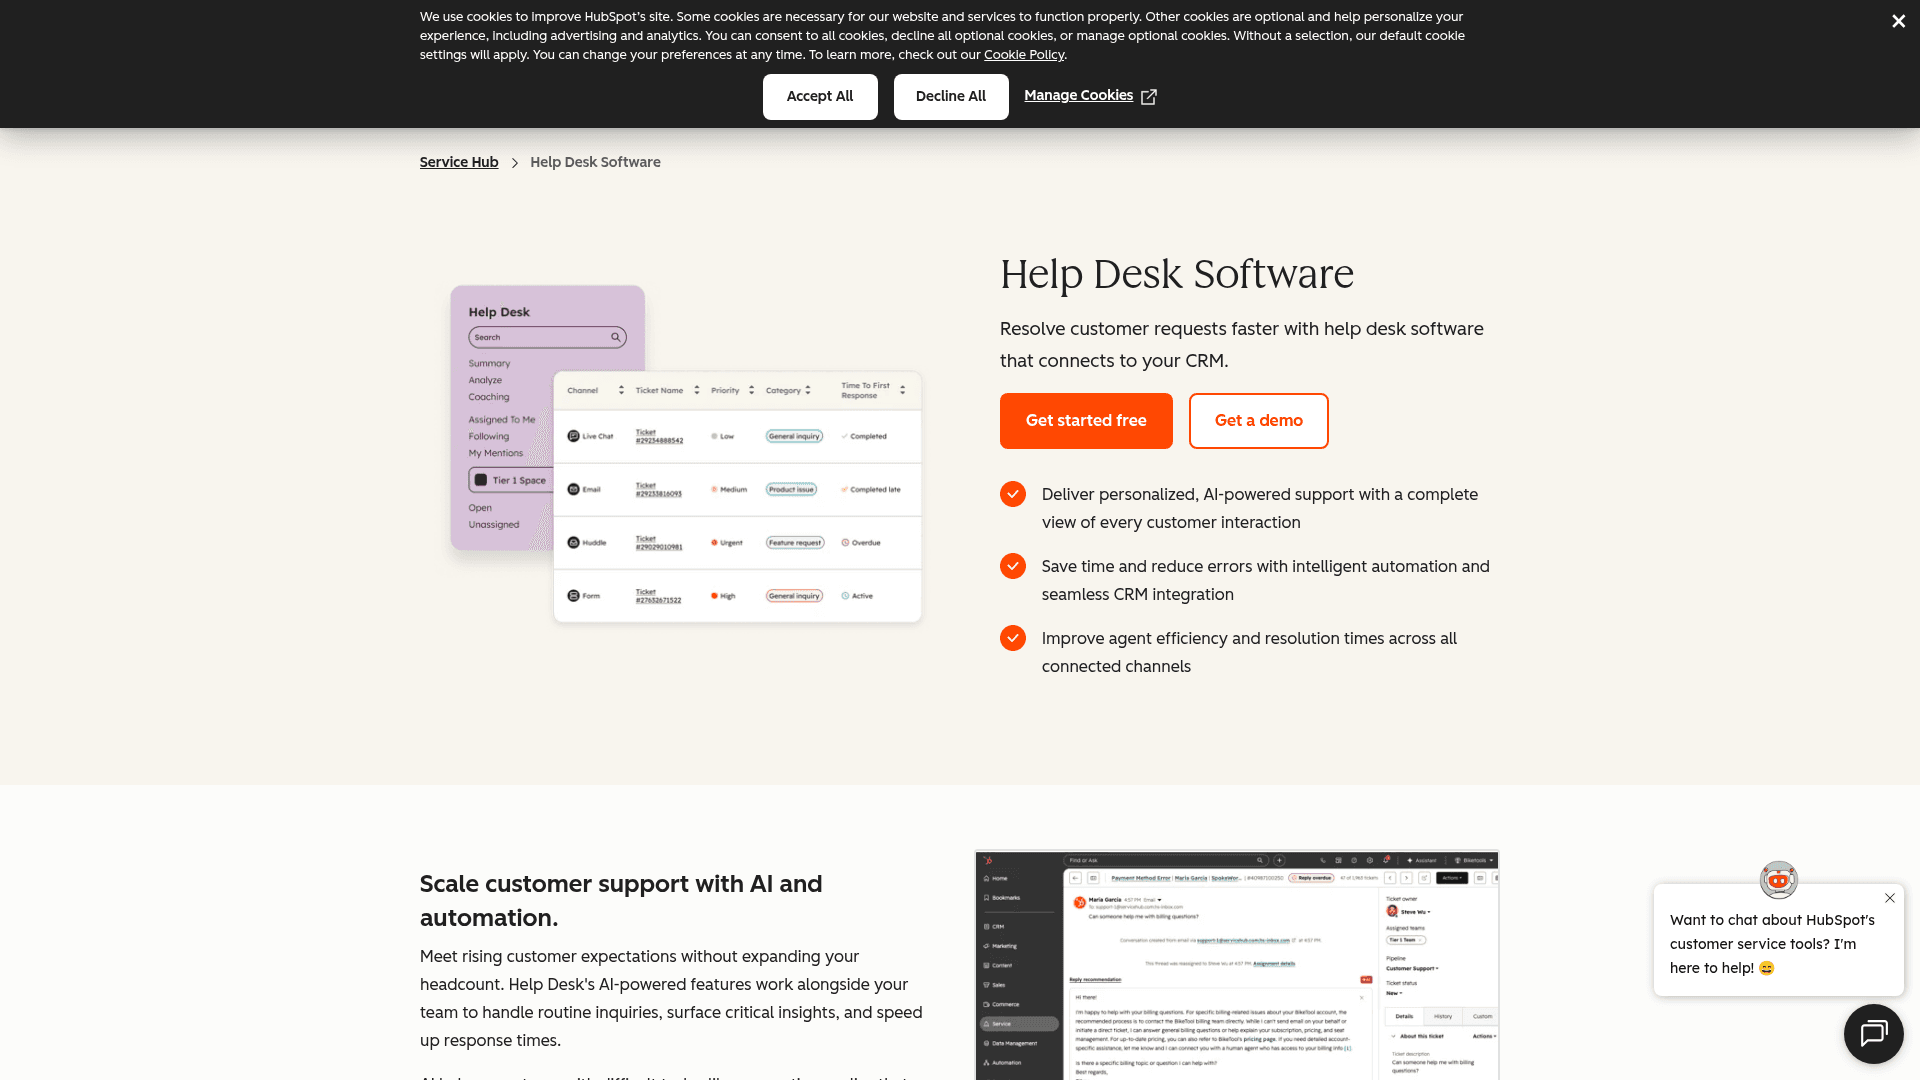Viewport: 1920px width, 1080px height.
Task: Click Get started free button
Action: pyautogui.click(x=1086, y=421)
